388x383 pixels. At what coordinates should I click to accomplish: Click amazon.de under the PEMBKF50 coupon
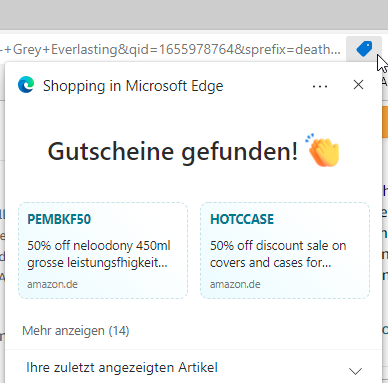(52, 284)
